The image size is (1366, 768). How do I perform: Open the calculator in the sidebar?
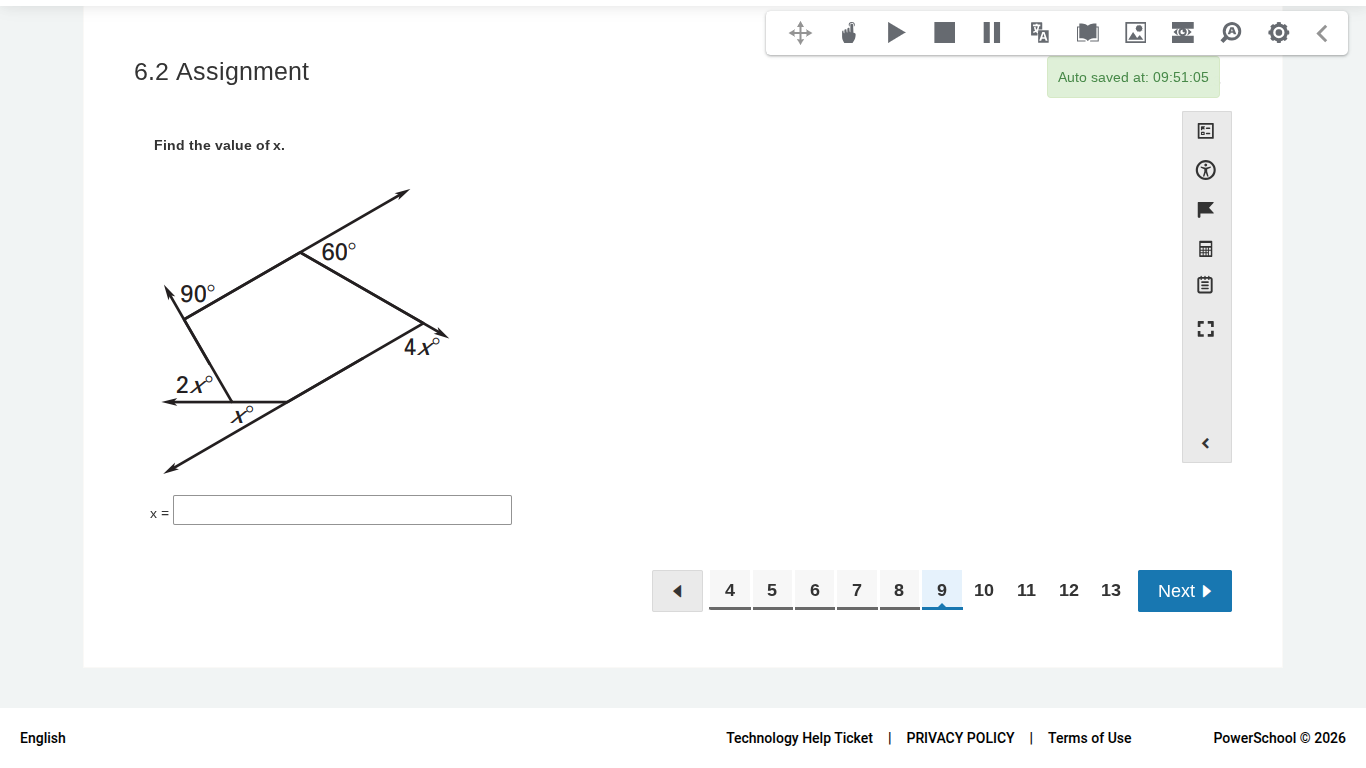coord(1206,248)
